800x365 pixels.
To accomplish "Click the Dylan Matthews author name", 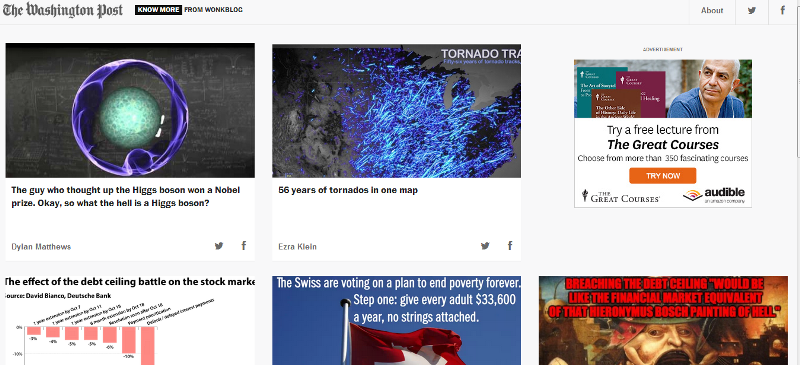I will point(41,247).
